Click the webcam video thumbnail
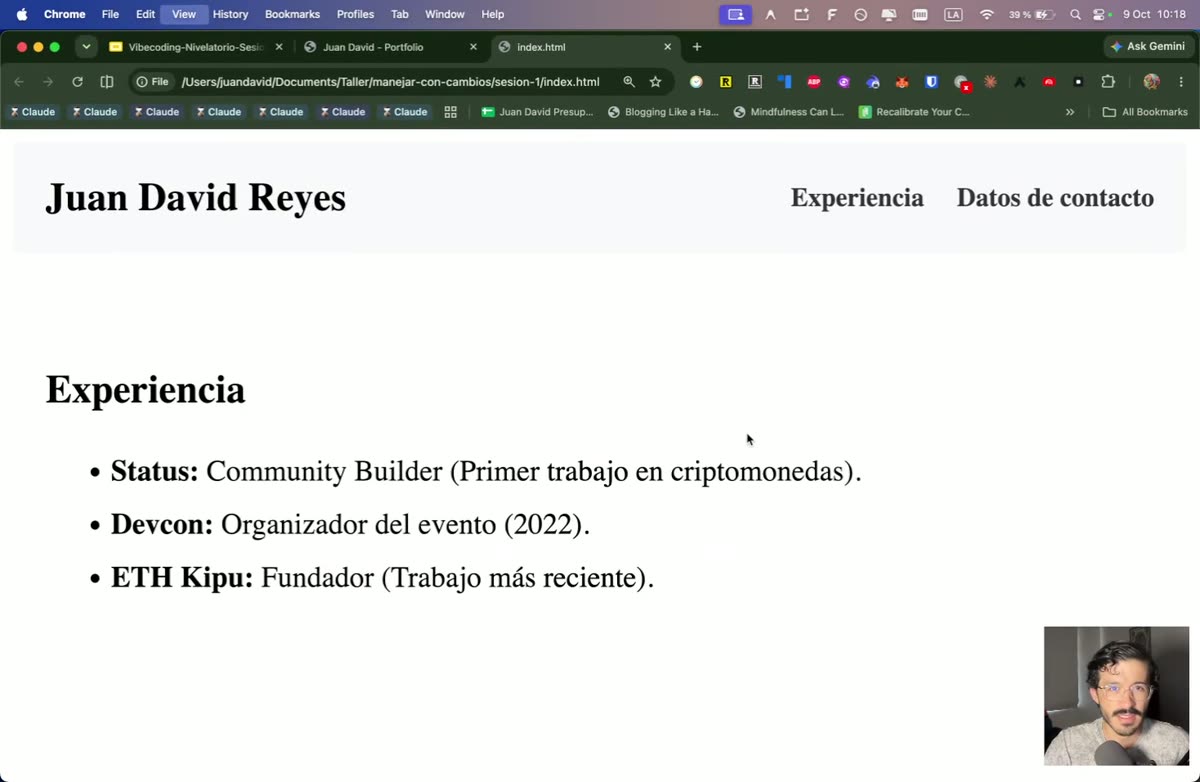This screenshot has width=1200, height=782. (x=1116, y=696)
